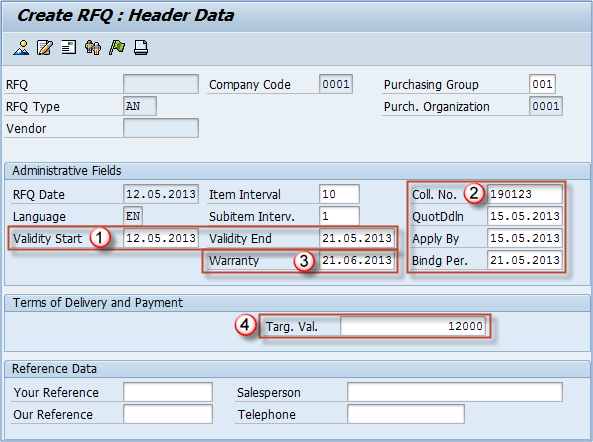Focus the Your Reference input box
Viewport: 593px width, 442px height.
pos(168,392)
